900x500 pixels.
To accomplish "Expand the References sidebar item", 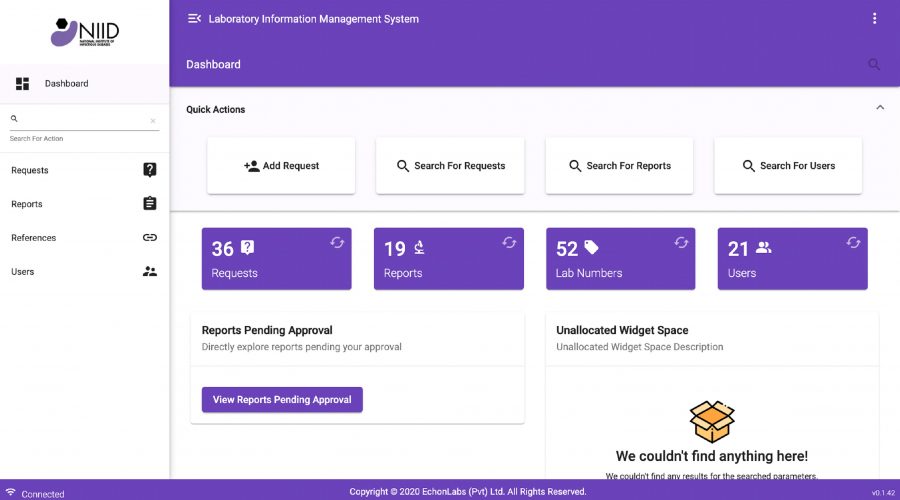I will coord(84,238).
